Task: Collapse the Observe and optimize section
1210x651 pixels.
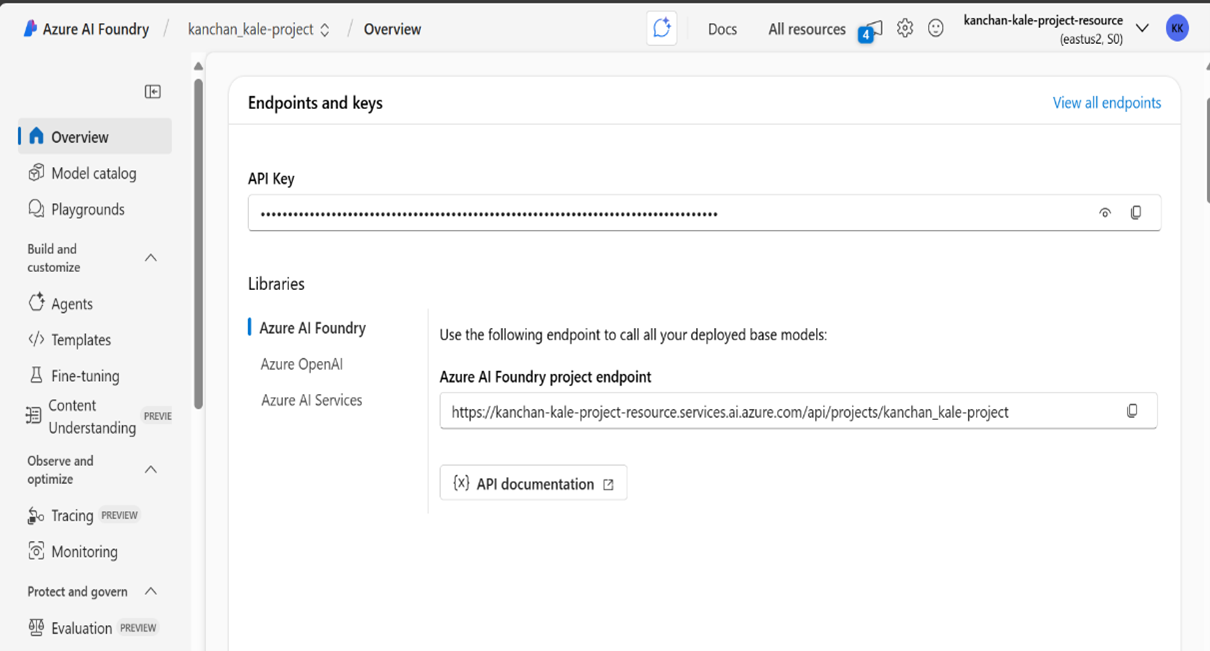Action: click(150, 469)
